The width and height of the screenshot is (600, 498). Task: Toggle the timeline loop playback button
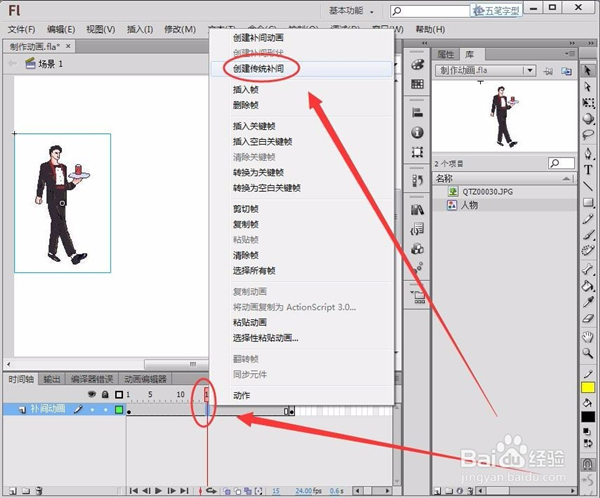tap(211, 491)
